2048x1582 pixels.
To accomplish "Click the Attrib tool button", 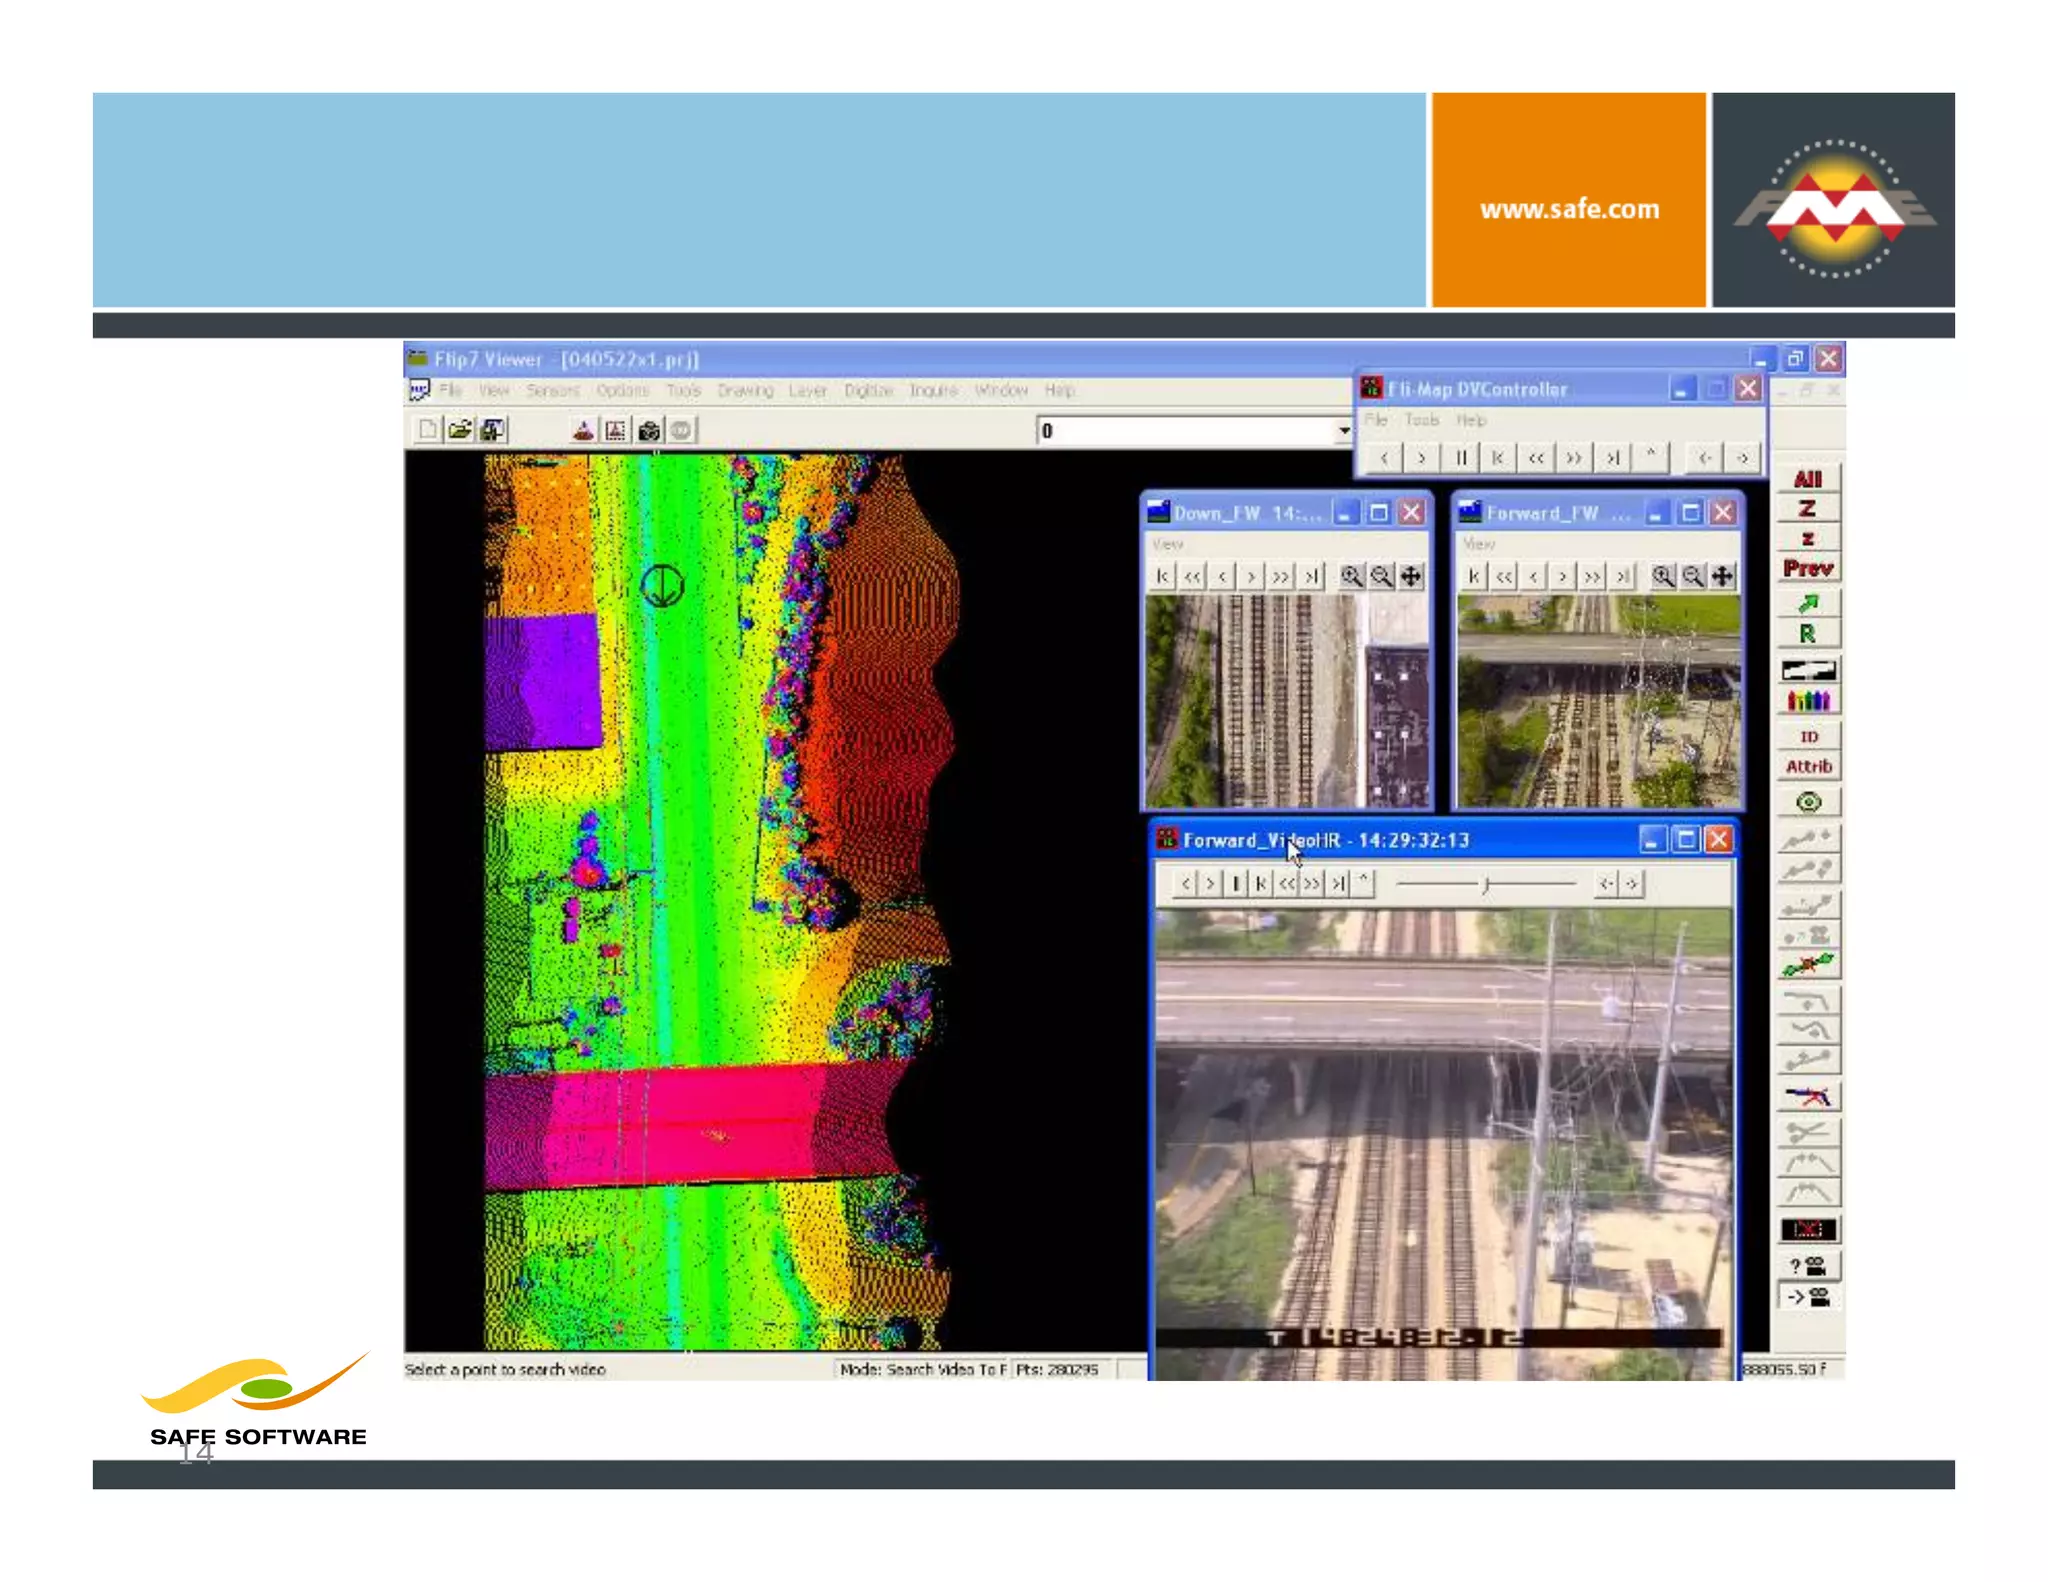I will tap(1807, 766).
